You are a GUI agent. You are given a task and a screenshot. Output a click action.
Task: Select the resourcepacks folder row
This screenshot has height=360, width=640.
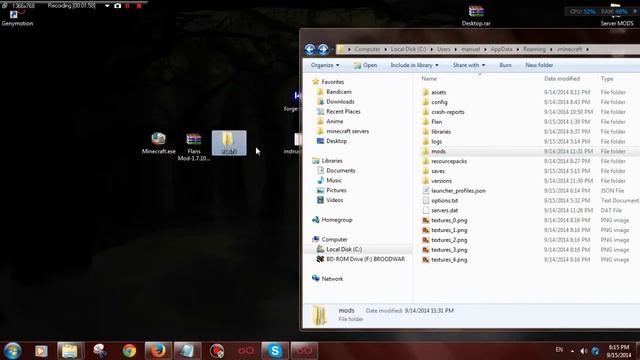530,161
